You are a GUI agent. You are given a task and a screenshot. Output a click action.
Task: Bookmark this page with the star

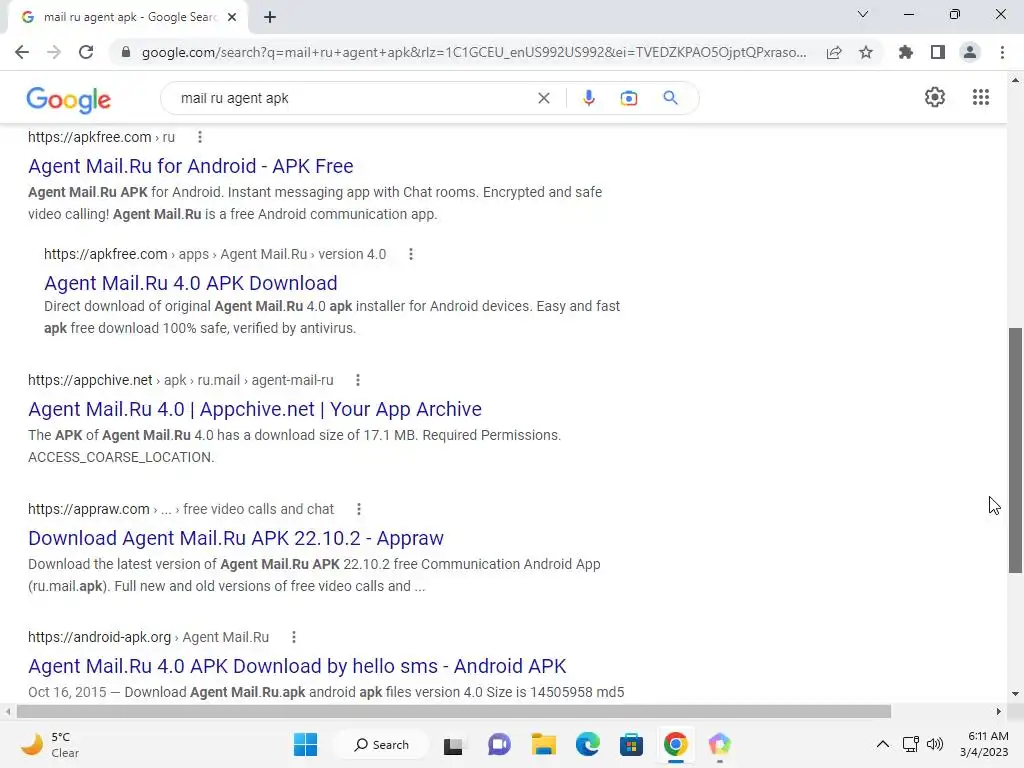(866, 52)
